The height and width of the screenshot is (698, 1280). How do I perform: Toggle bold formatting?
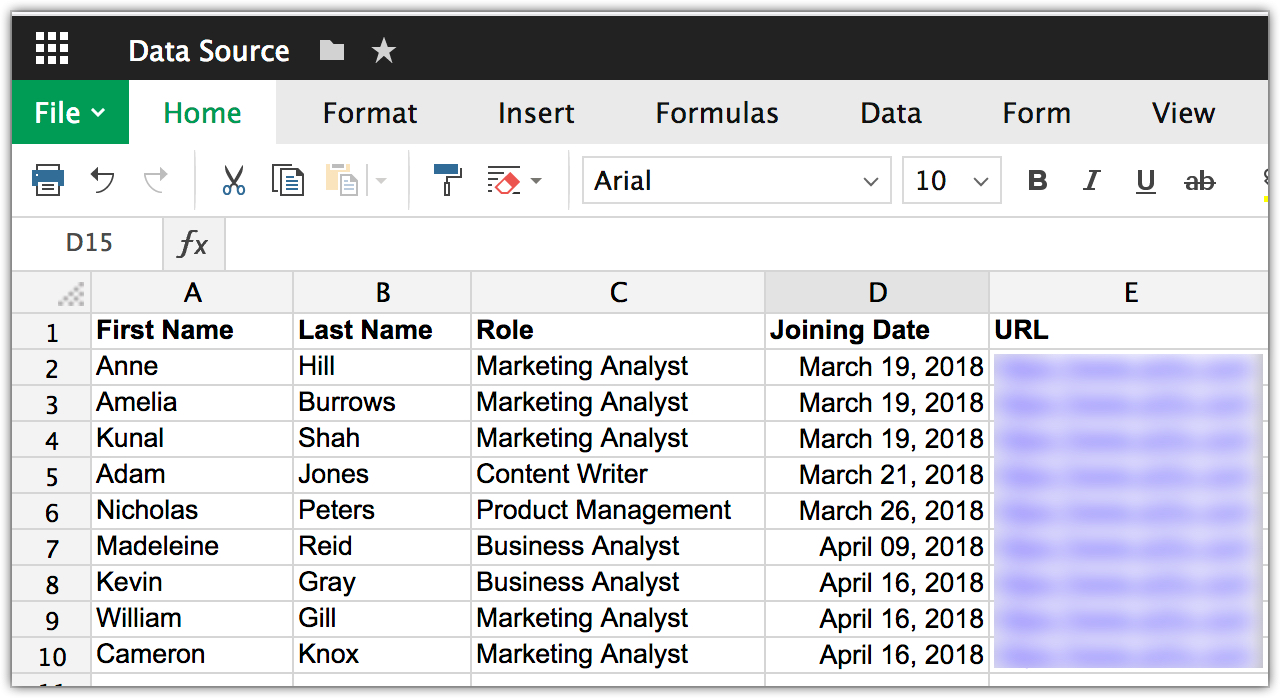tap(1037, 180)
